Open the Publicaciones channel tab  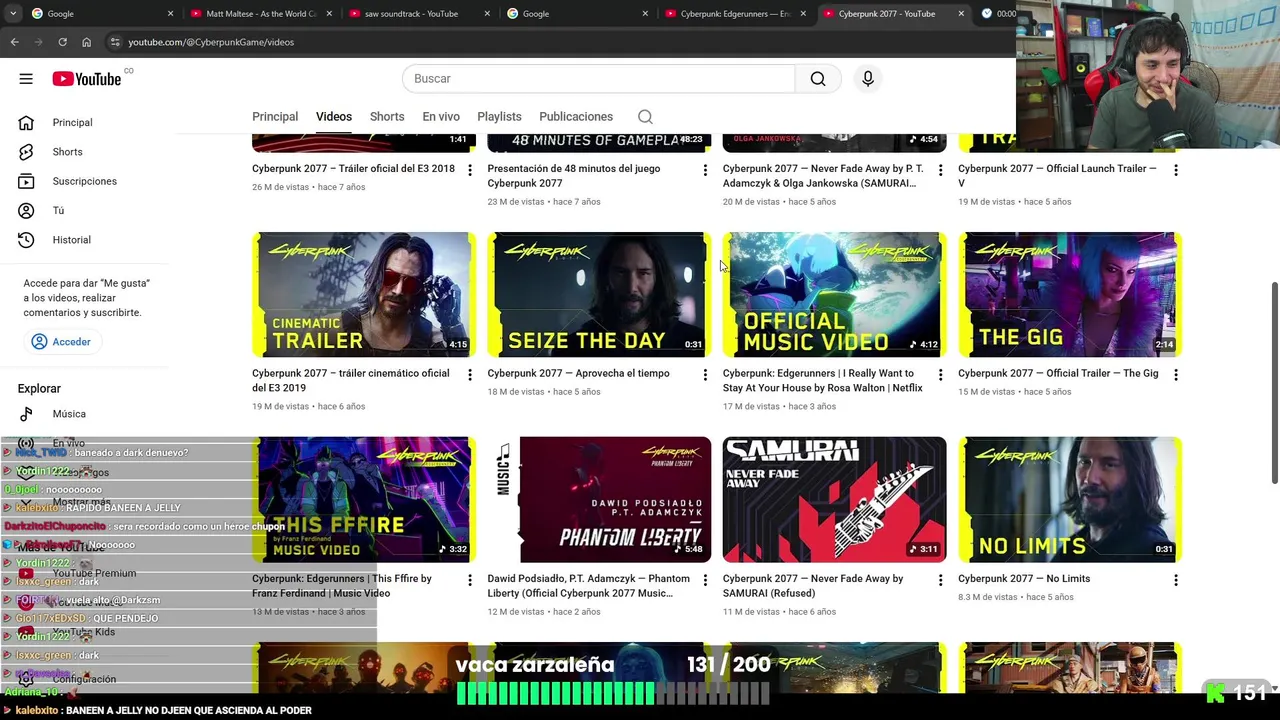coord(576,117)
